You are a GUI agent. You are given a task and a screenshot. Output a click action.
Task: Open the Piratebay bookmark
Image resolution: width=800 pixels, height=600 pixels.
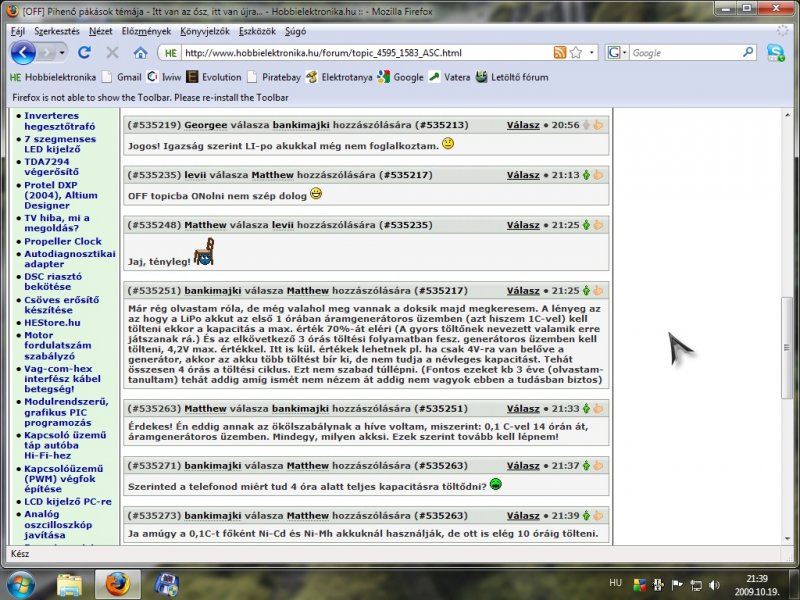[274, 77]
